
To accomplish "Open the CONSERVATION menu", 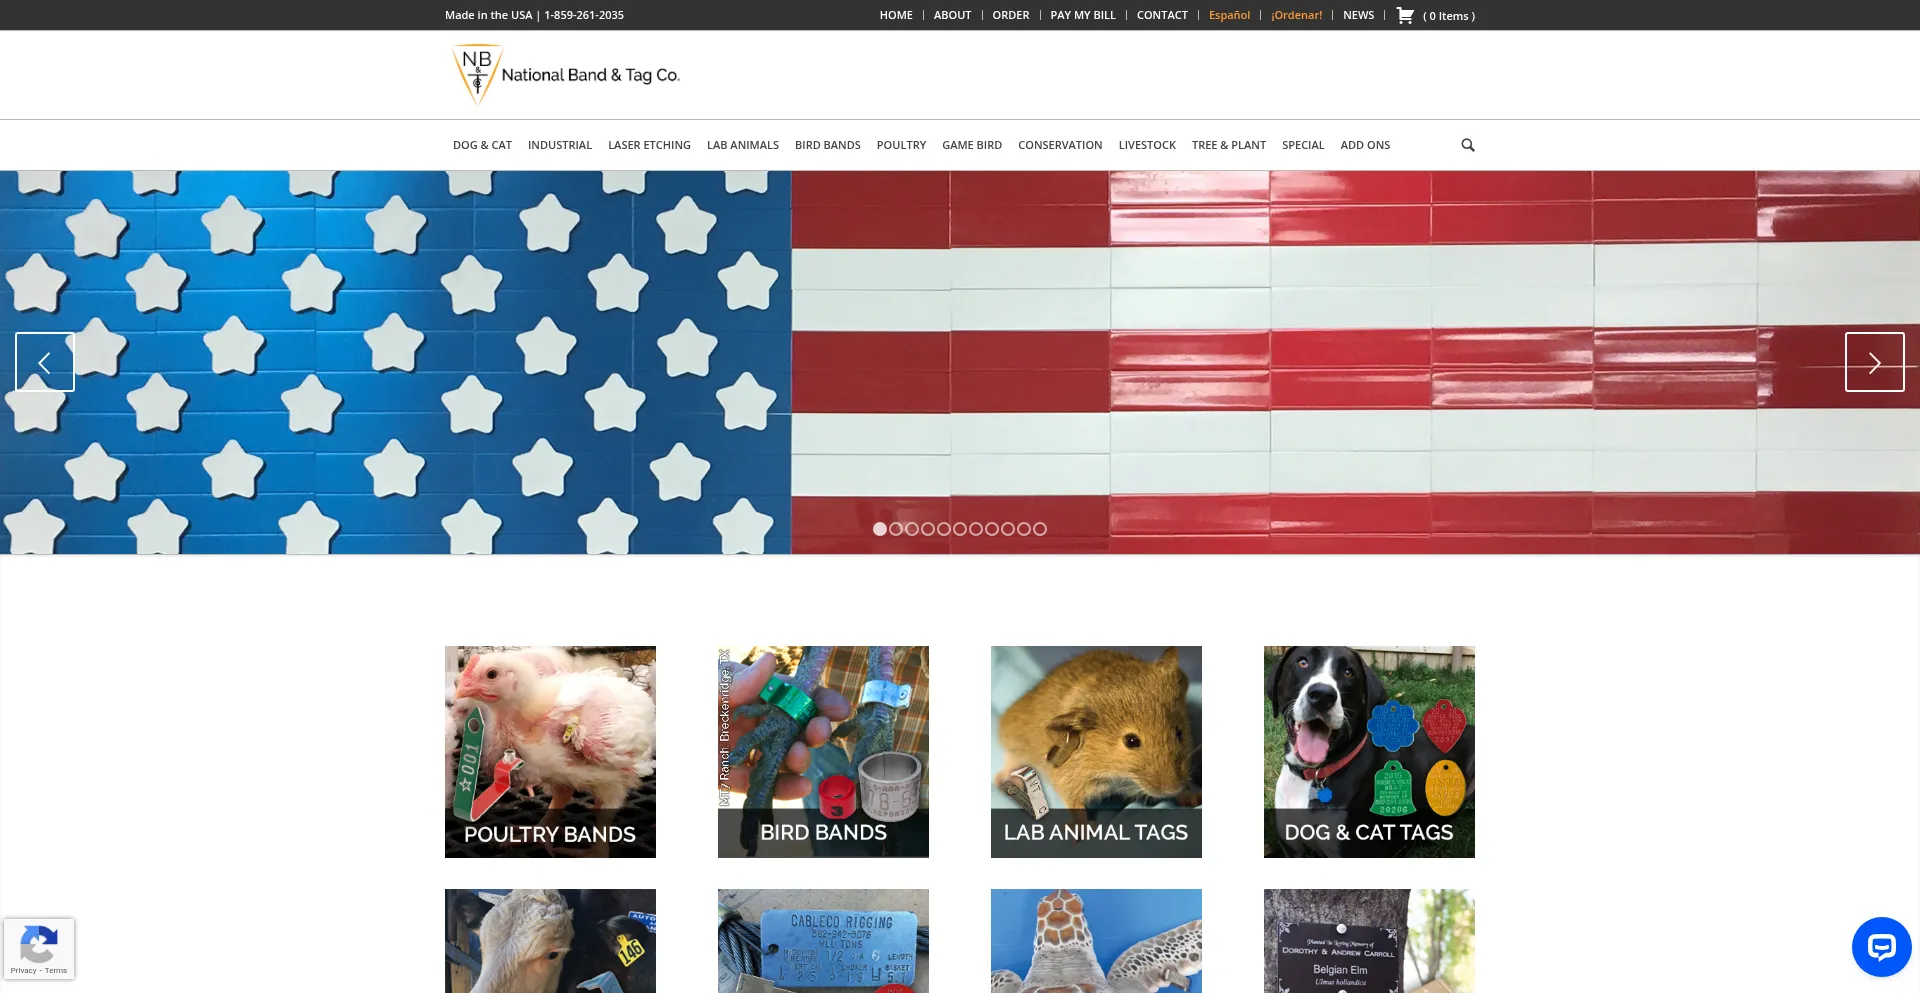I will [x=1060, y=145].
